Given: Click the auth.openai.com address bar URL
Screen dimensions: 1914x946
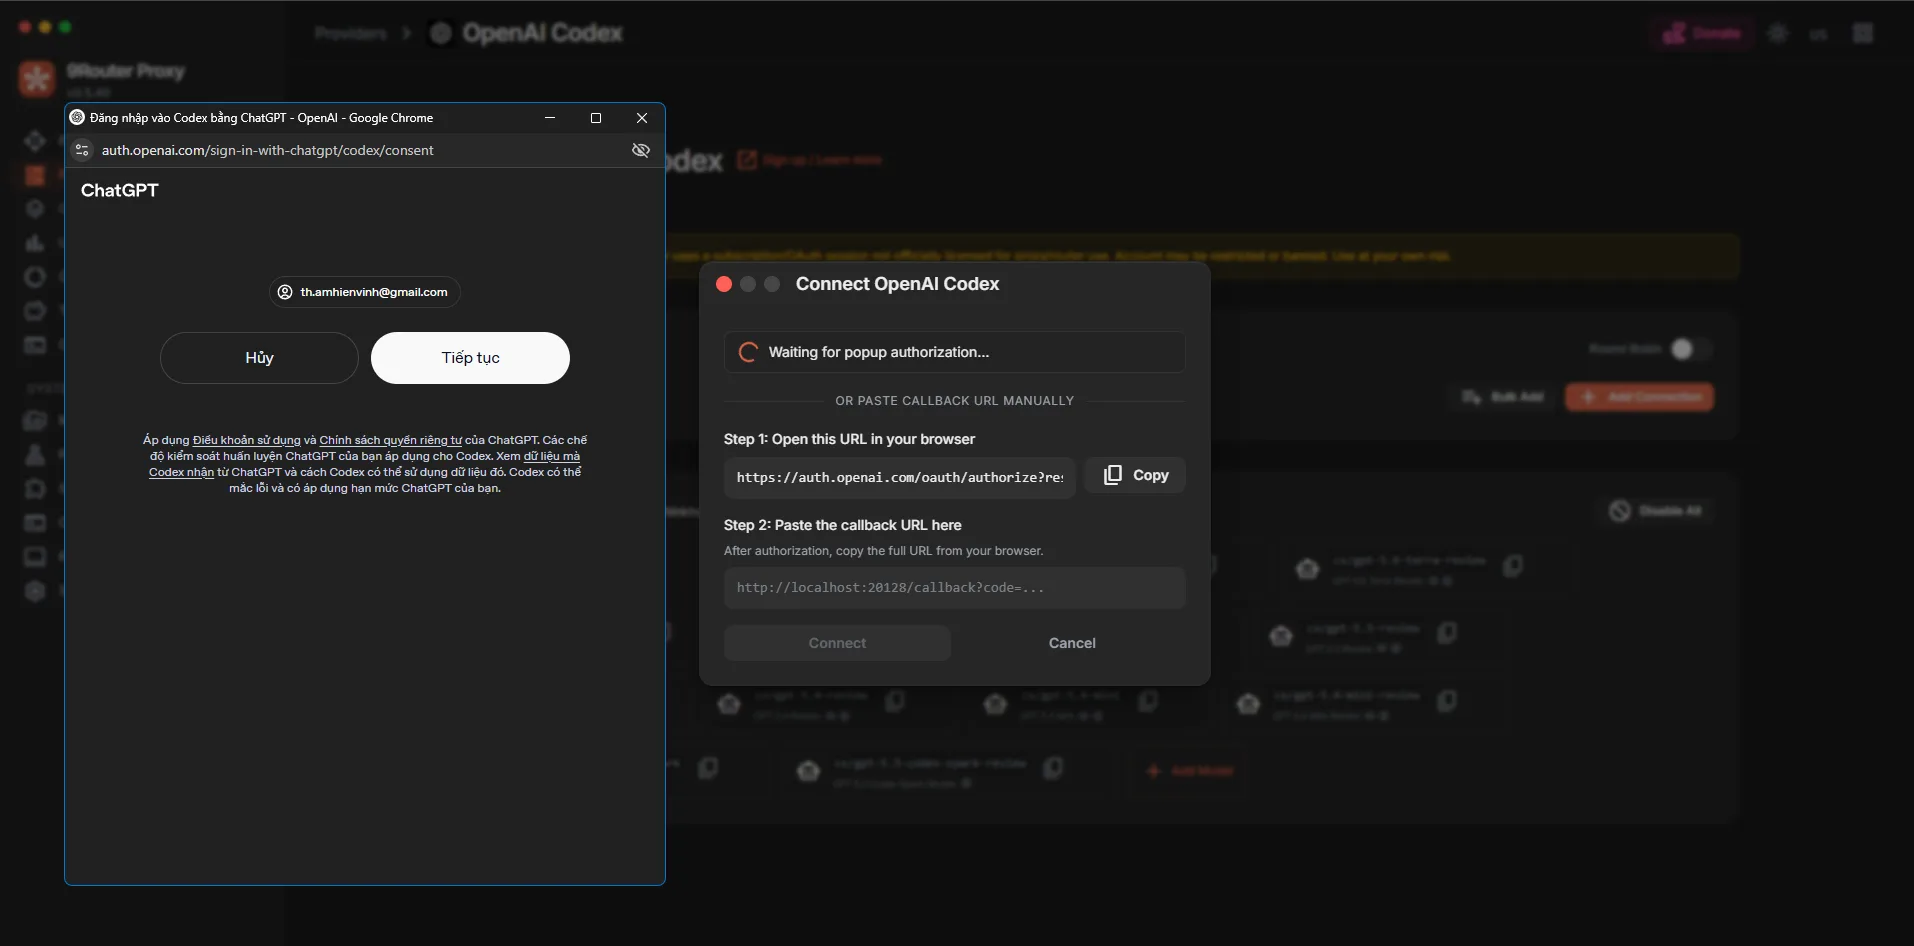Looking at the screenshot, I should coord(268,150).
